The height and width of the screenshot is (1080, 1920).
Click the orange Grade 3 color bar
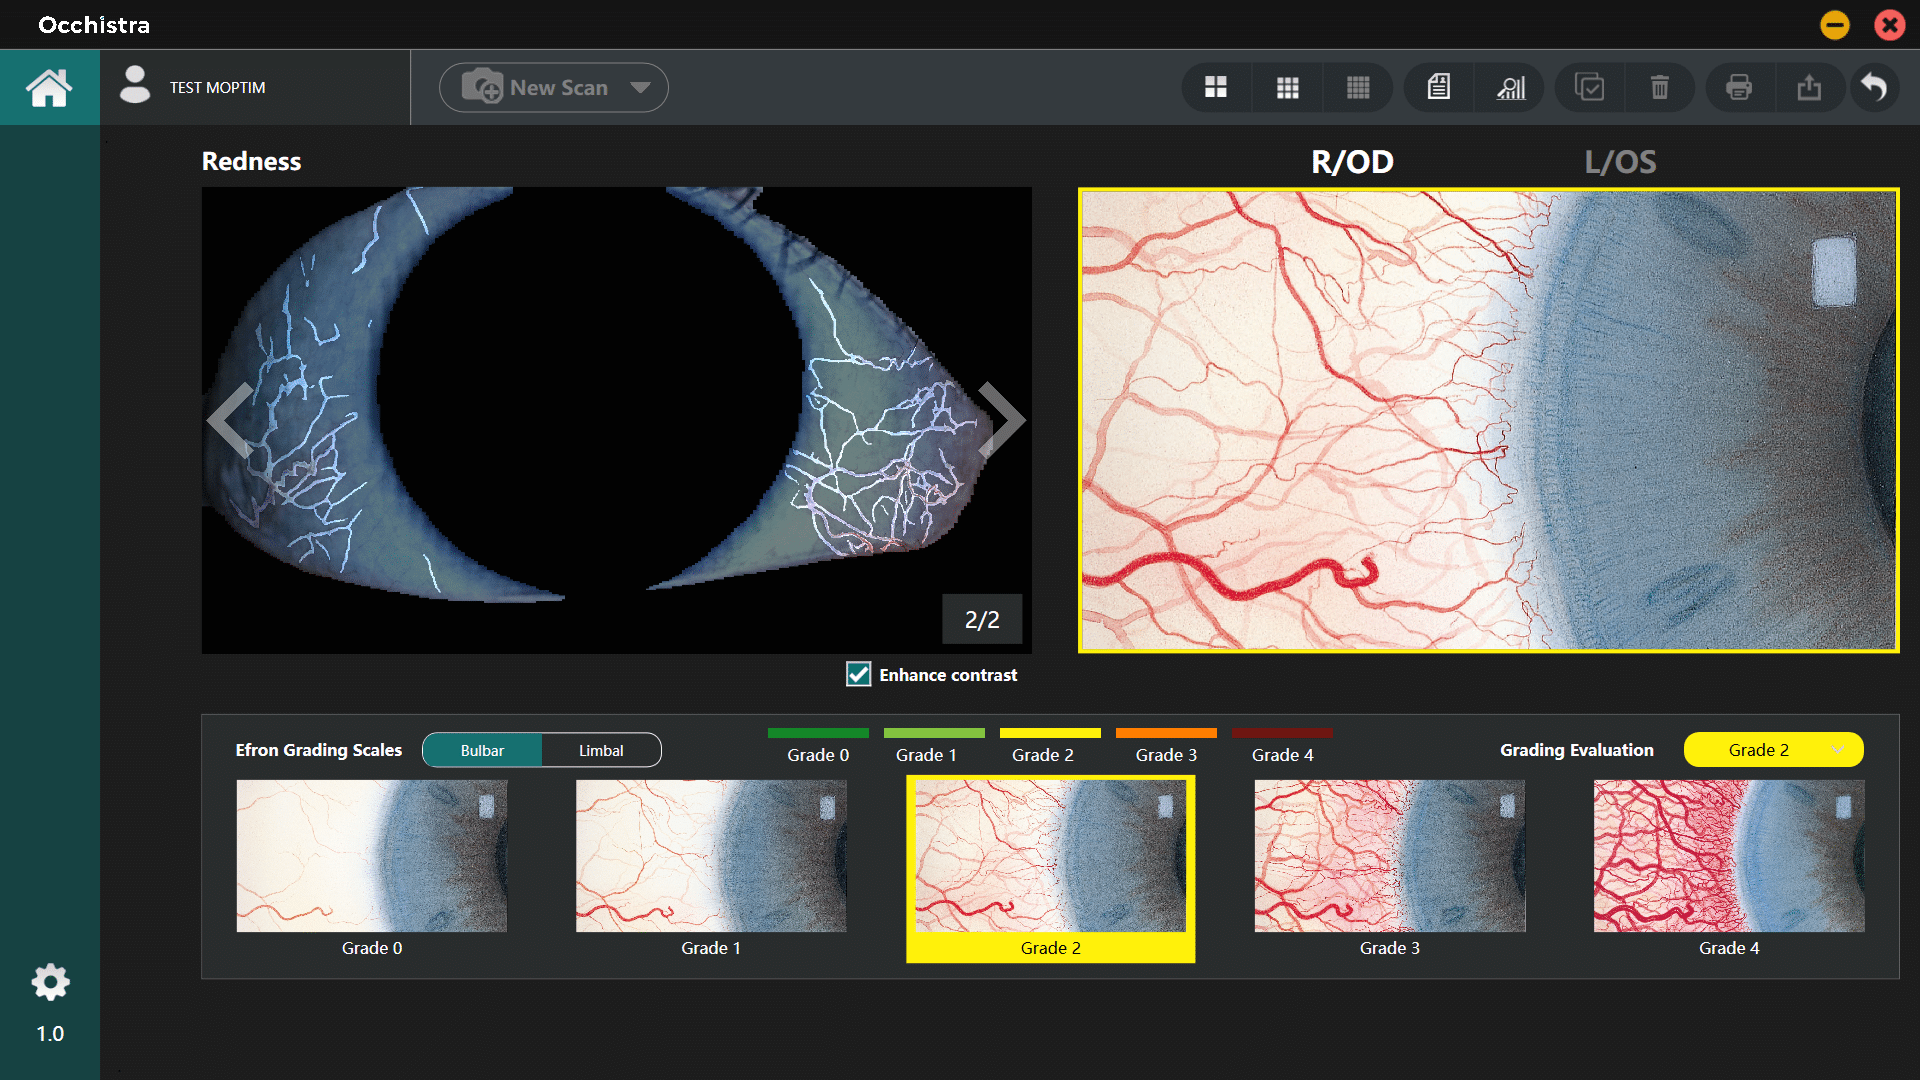(1166, 734)
